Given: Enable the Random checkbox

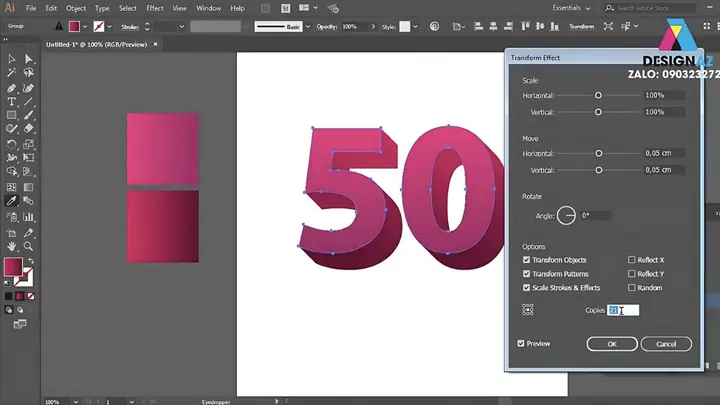Looking at the screenshot, I should click(x=632, y=287).
